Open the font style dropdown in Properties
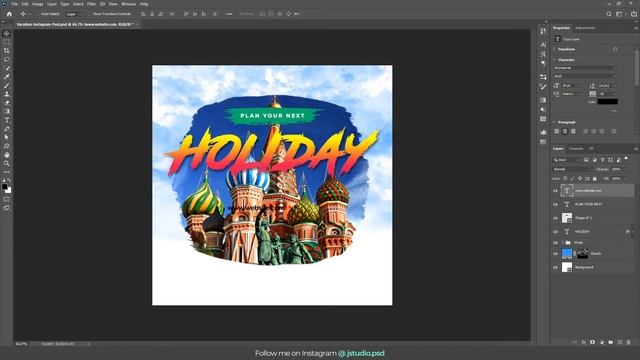Screen dimensions: 640x360 [x=585, y=76]
